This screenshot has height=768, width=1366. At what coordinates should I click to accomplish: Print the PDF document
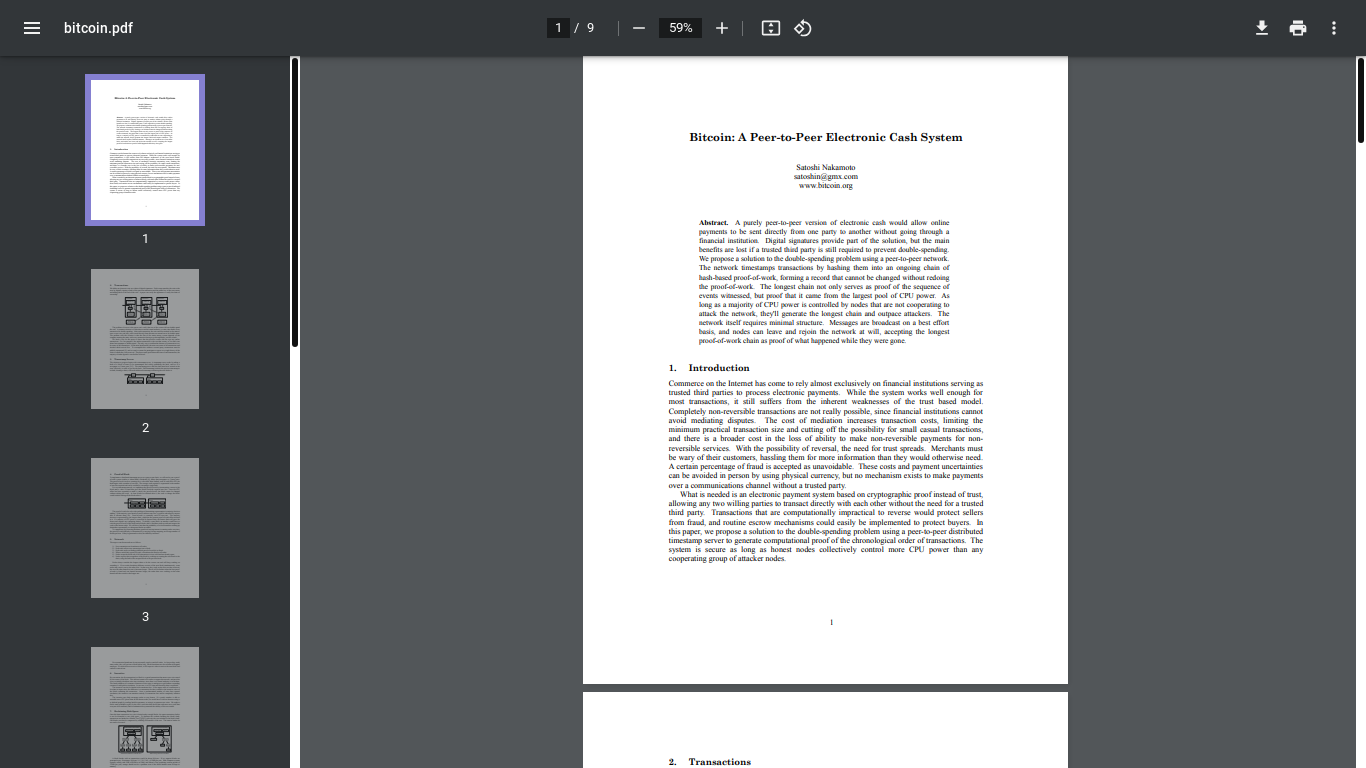click(1298, 28)
